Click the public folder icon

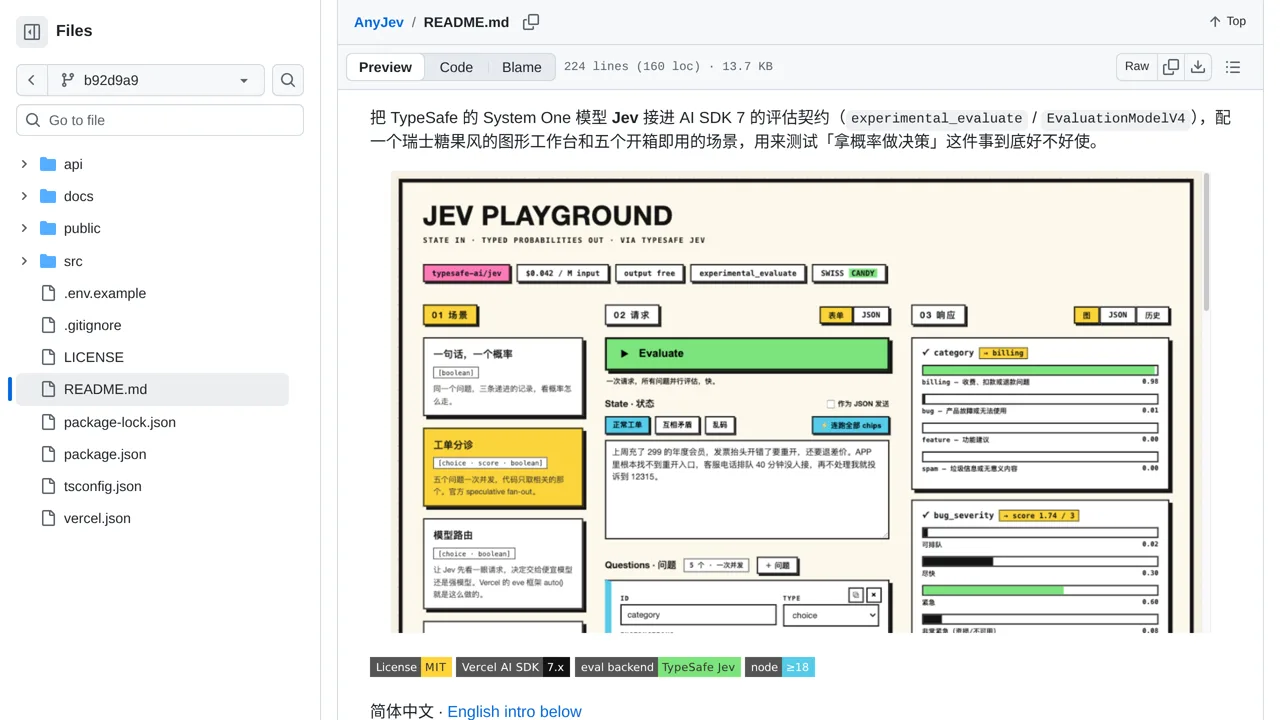pyautogui.click(x=48, y=228)
